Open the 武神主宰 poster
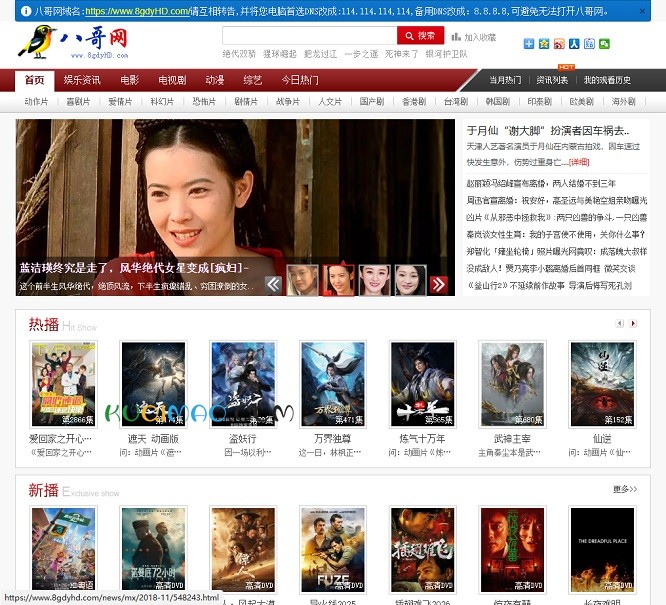Viewport: 666px width, 605px height. click(512, 384)
